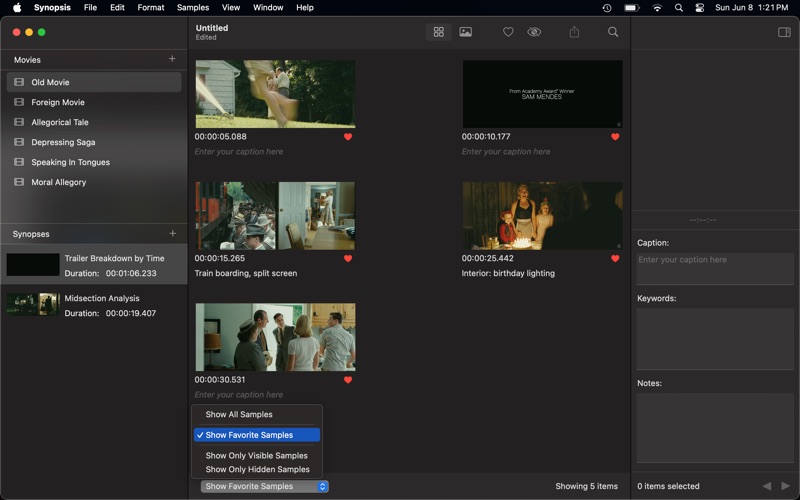Choose Show Only Hidden Samples
Image resolution: width=800 pixels, height=500 pixels.
[257, 469]
